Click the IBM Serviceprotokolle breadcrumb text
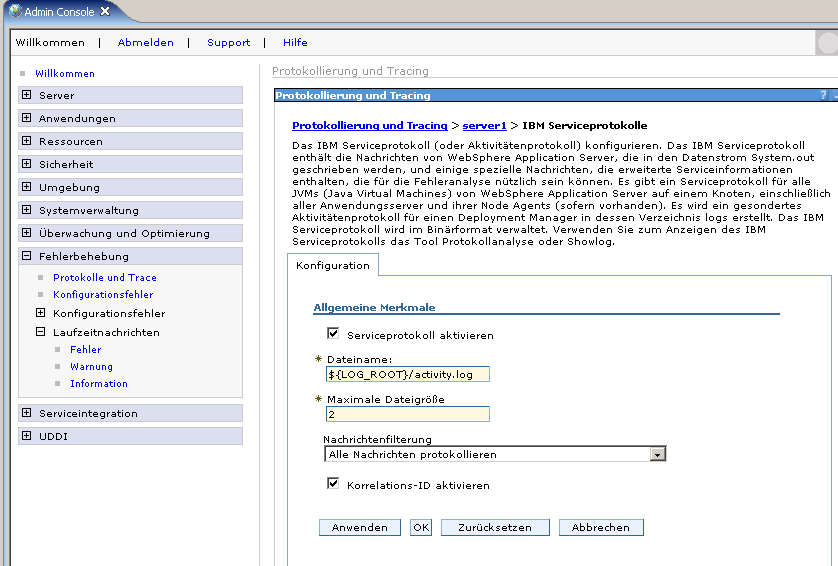The image size is (838, 566). (585, 126)
